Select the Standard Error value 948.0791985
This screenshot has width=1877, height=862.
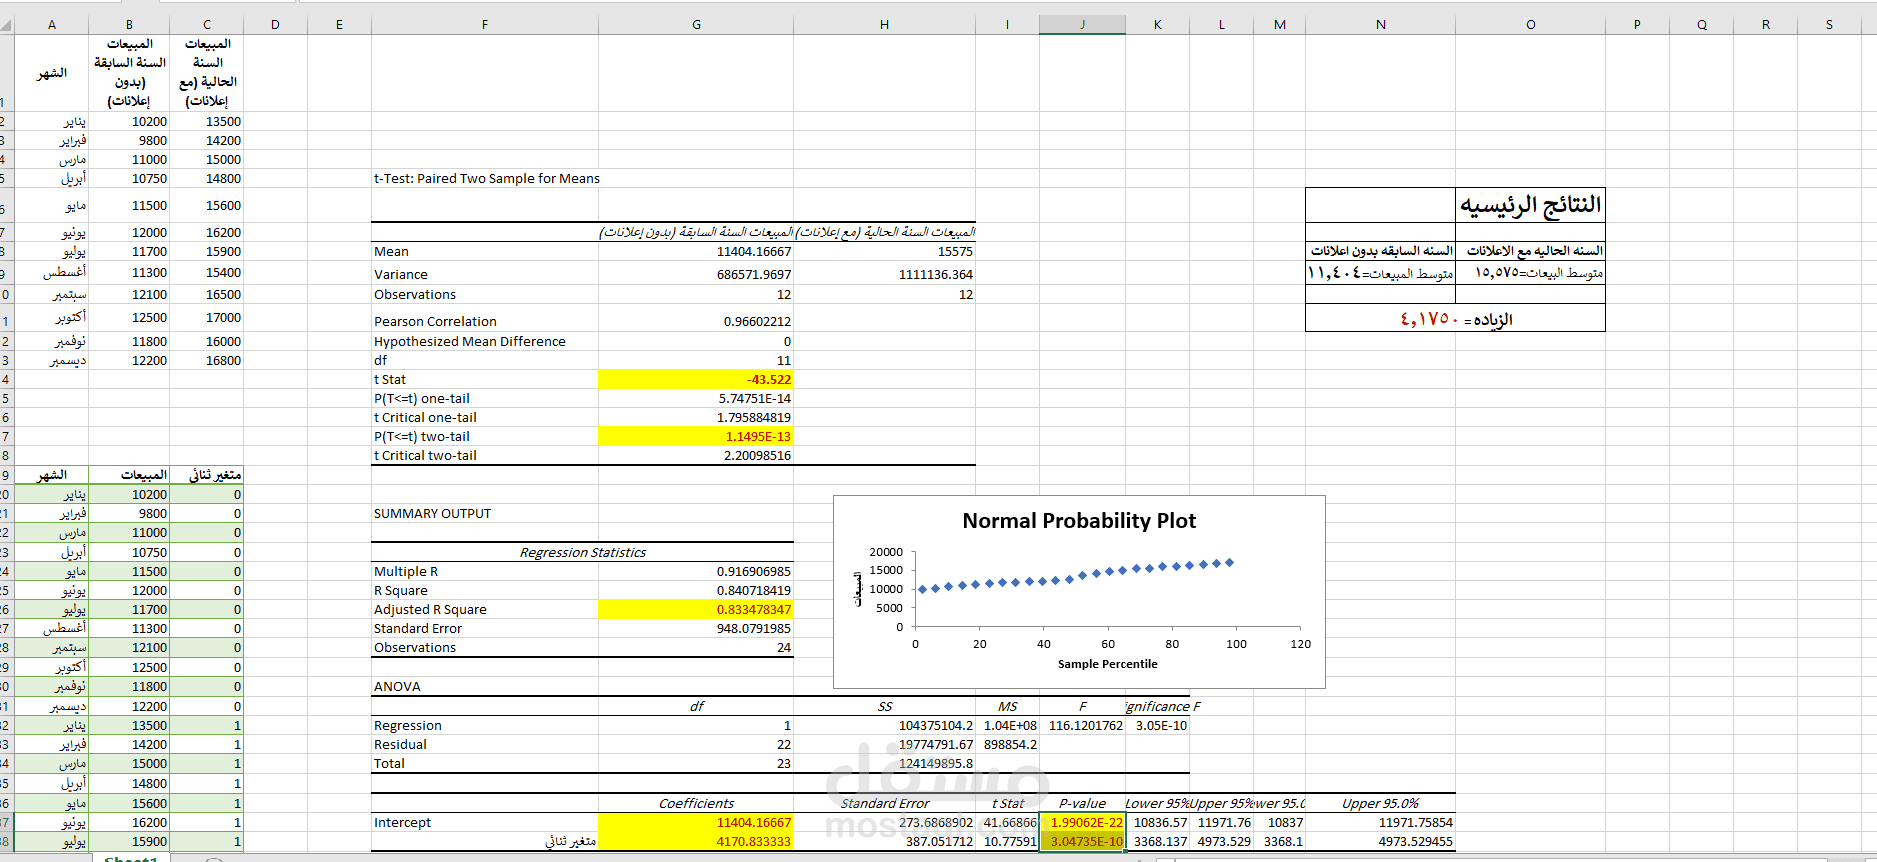tap(696, 629)
